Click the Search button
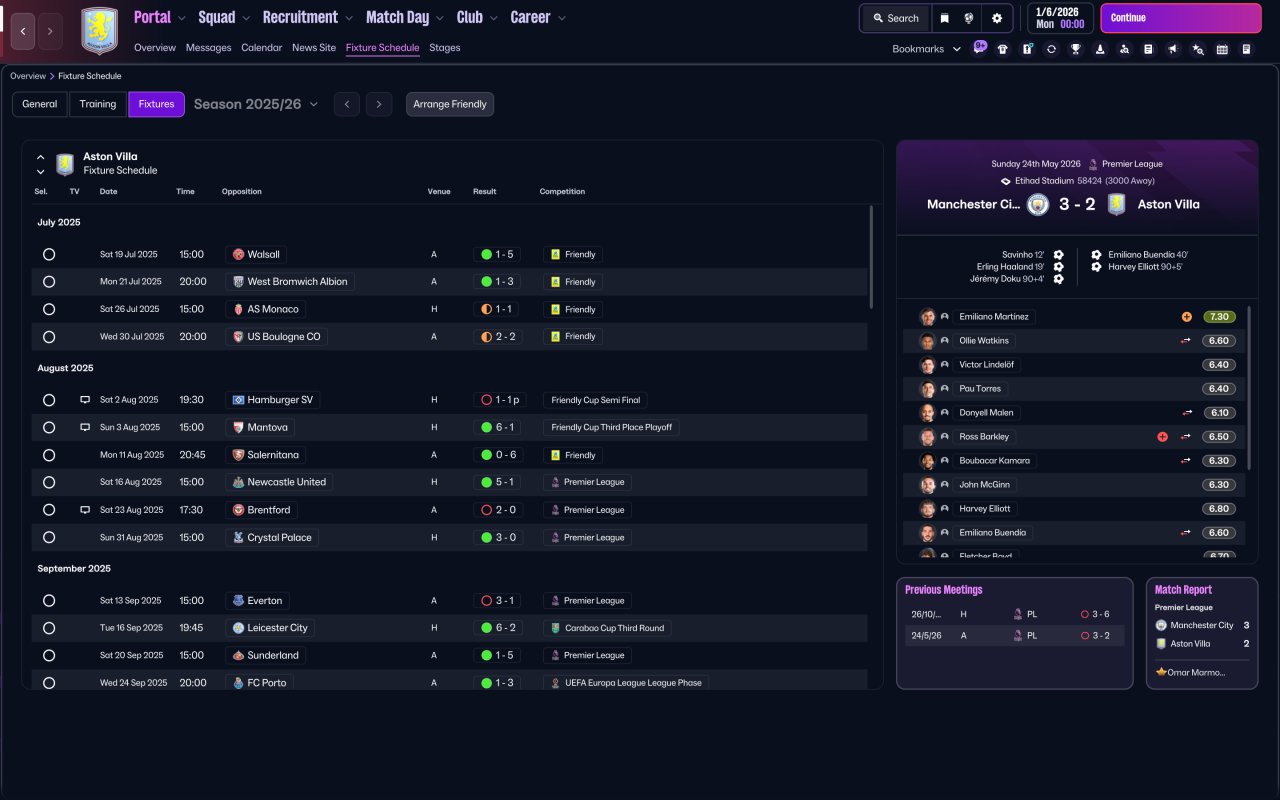The height and width of the screenshot is (800, 1280). click(x=895, y=18)
